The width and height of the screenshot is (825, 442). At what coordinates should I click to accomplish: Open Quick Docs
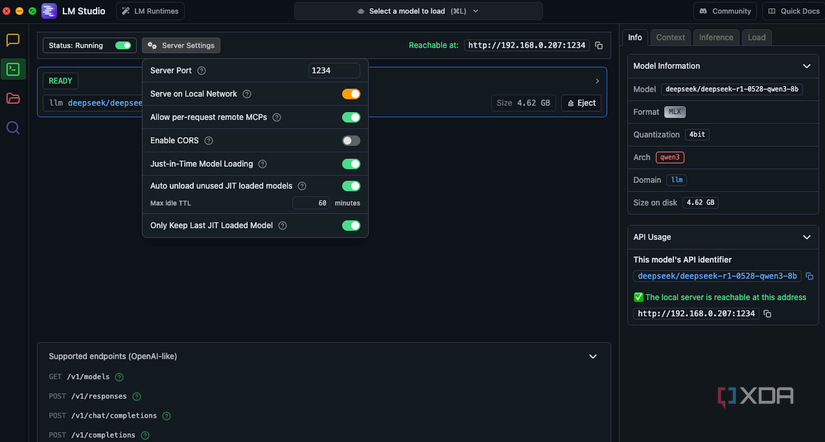(x=794, y=11)
